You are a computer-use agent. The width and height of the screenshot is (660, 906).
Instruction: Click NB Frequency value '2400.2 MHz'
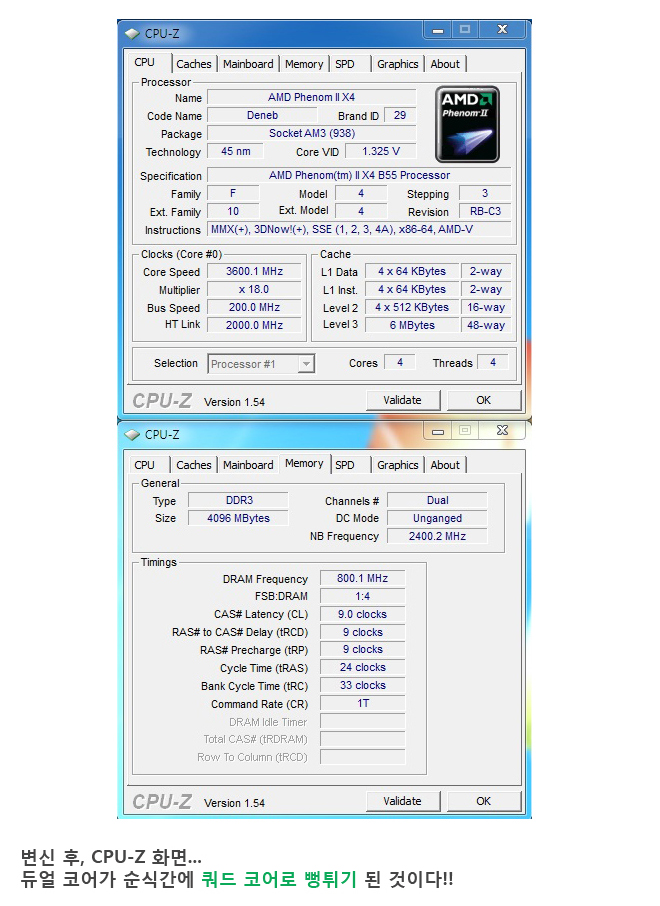point(437,536)
